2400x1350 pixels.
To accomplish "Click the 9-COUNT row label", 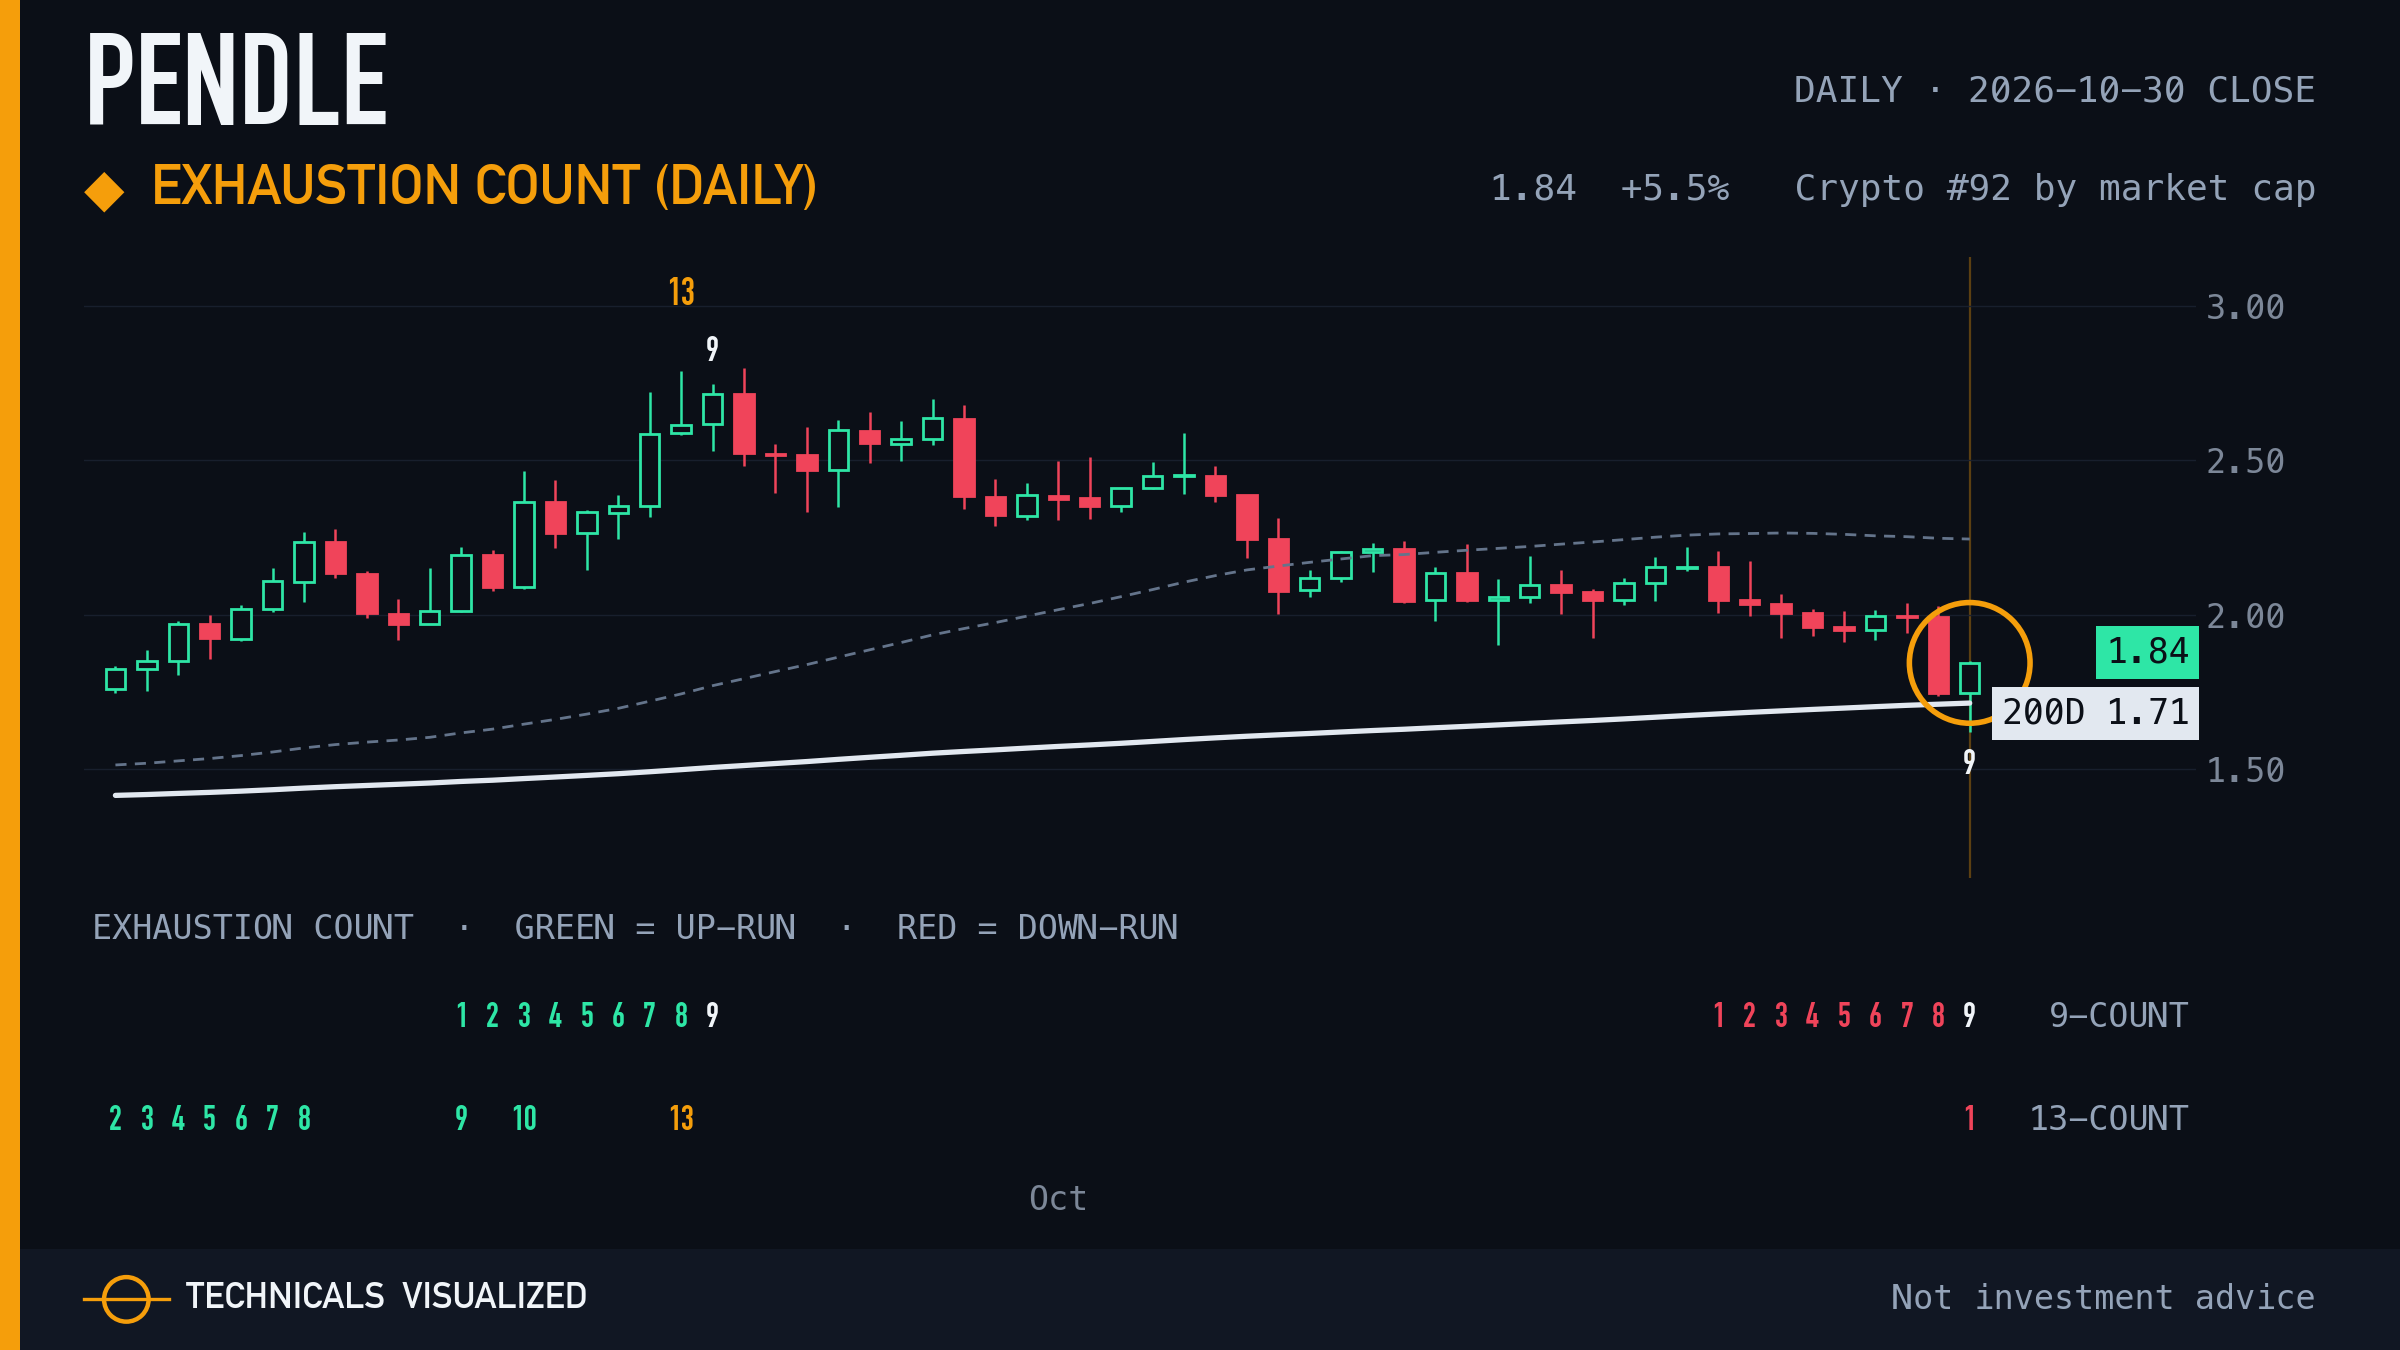I will click(x=2118, y=1016).
